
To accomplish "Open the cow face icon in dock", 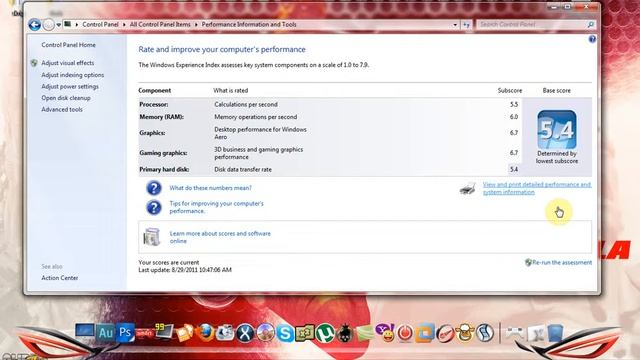I will click(464, 333).
